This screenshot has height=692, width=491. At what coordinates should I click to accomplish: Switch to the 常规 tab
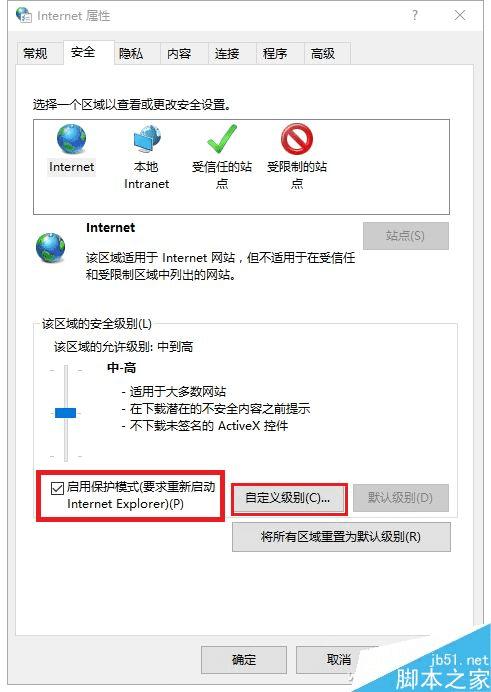[x=35, y=54]
